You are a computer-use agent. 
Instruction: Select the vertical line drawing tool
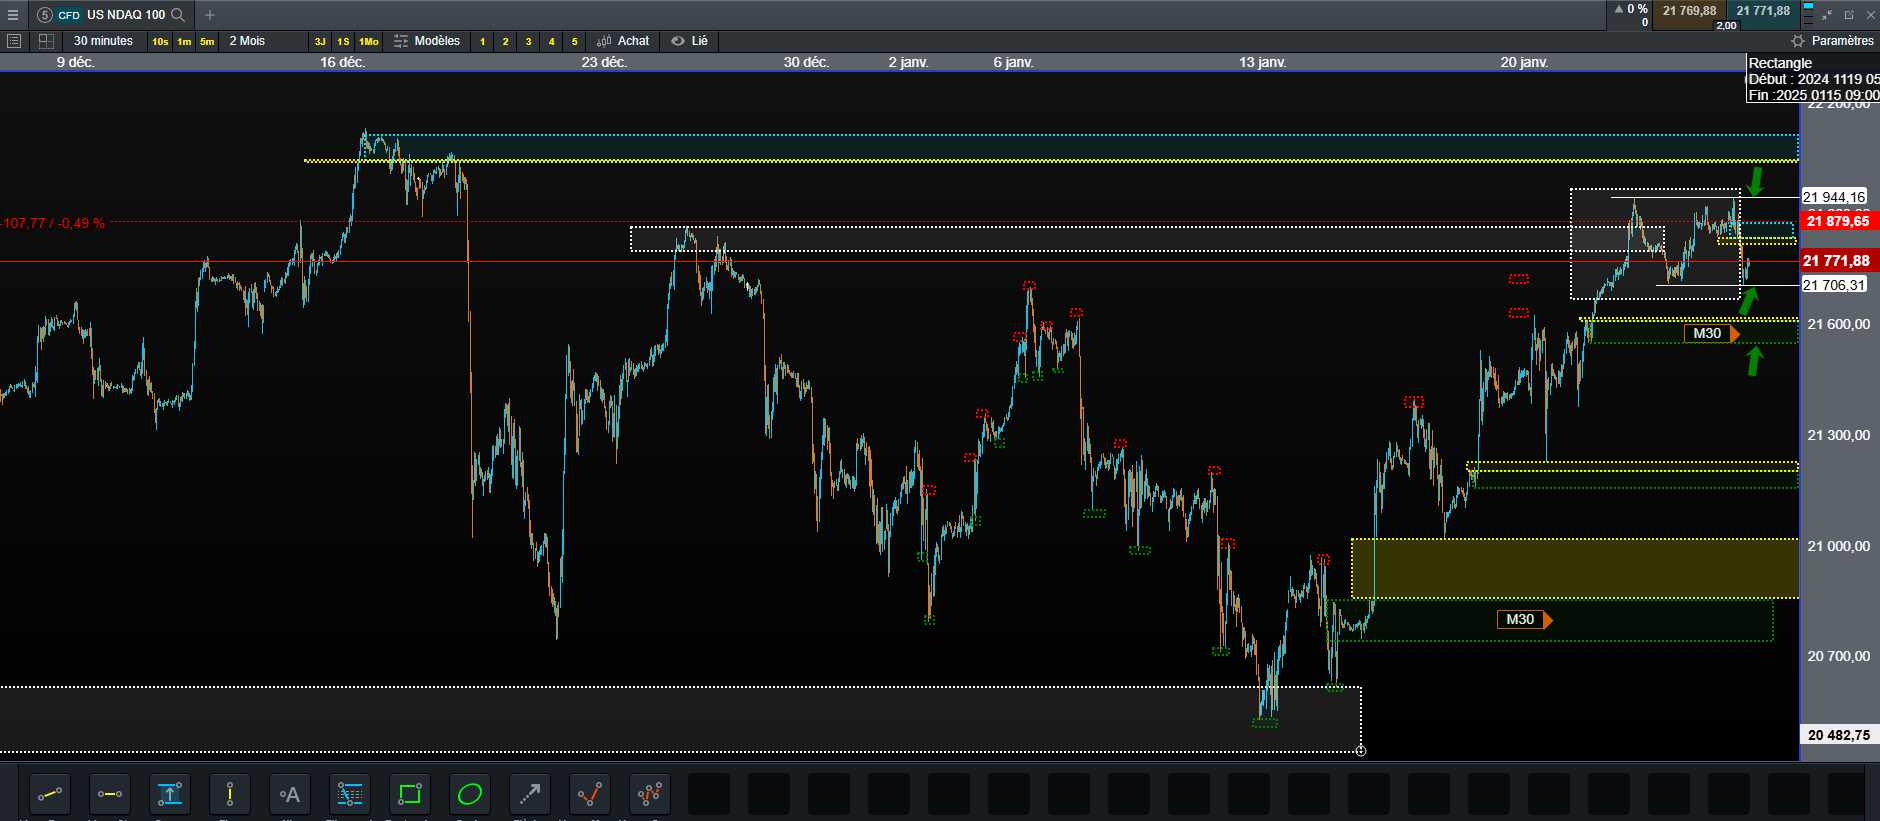(x=230, y=795)
